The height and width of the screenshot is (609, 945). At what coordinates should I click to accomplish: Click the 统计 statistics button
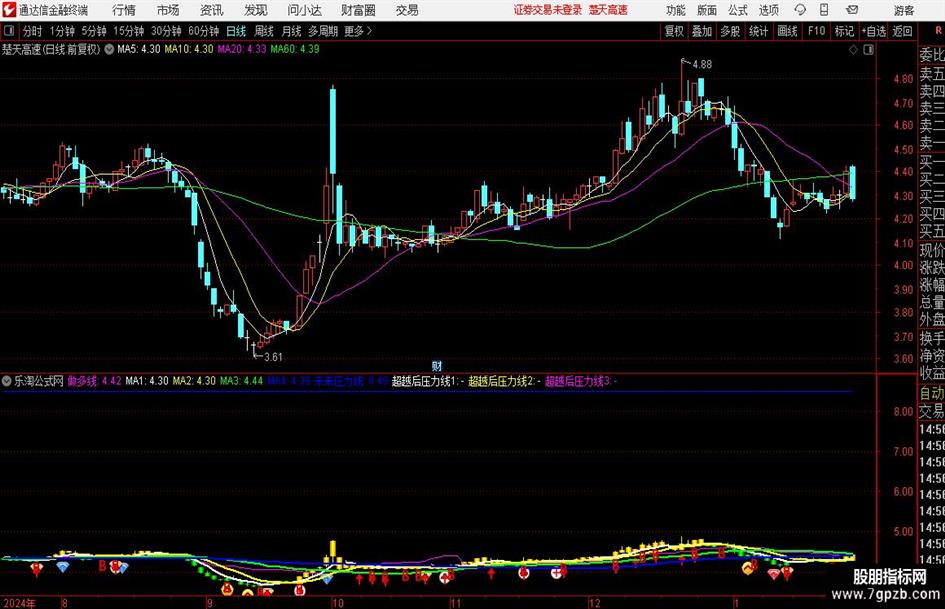pos(759,31)
